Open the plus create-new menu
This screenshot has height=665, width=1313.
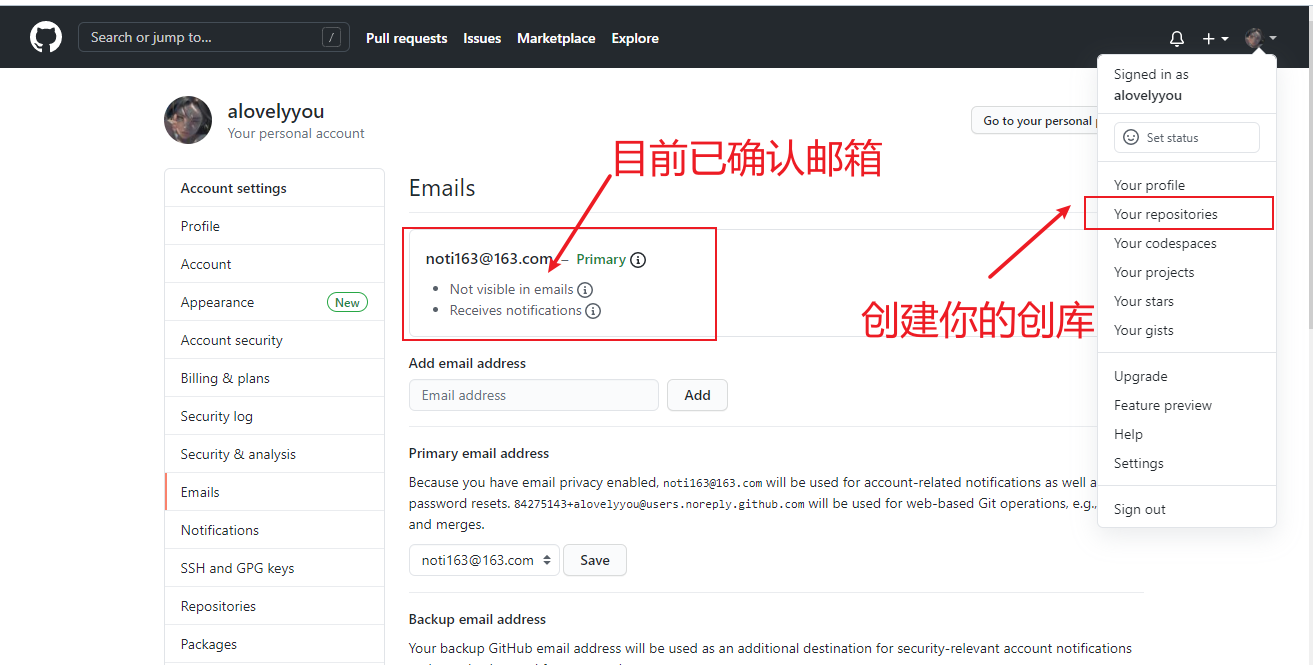[x=1215, y=39]
